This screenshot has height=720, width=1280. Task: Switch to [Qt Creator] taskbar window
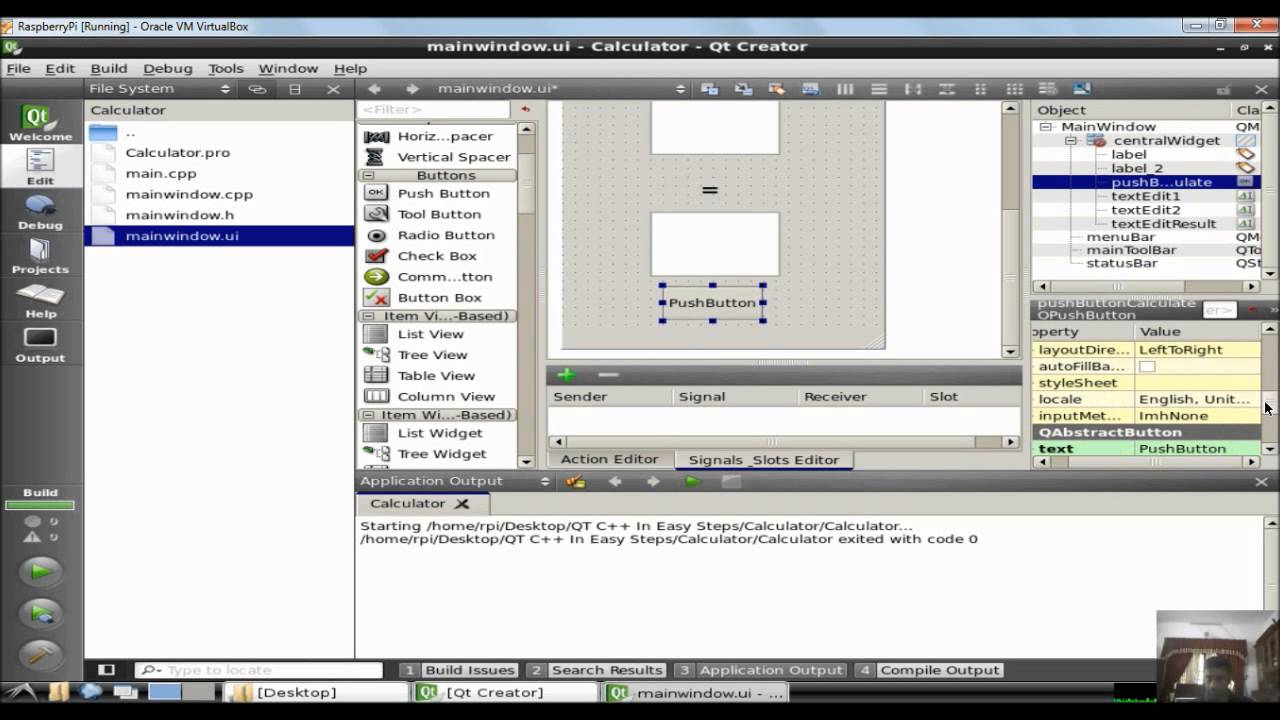505,692
